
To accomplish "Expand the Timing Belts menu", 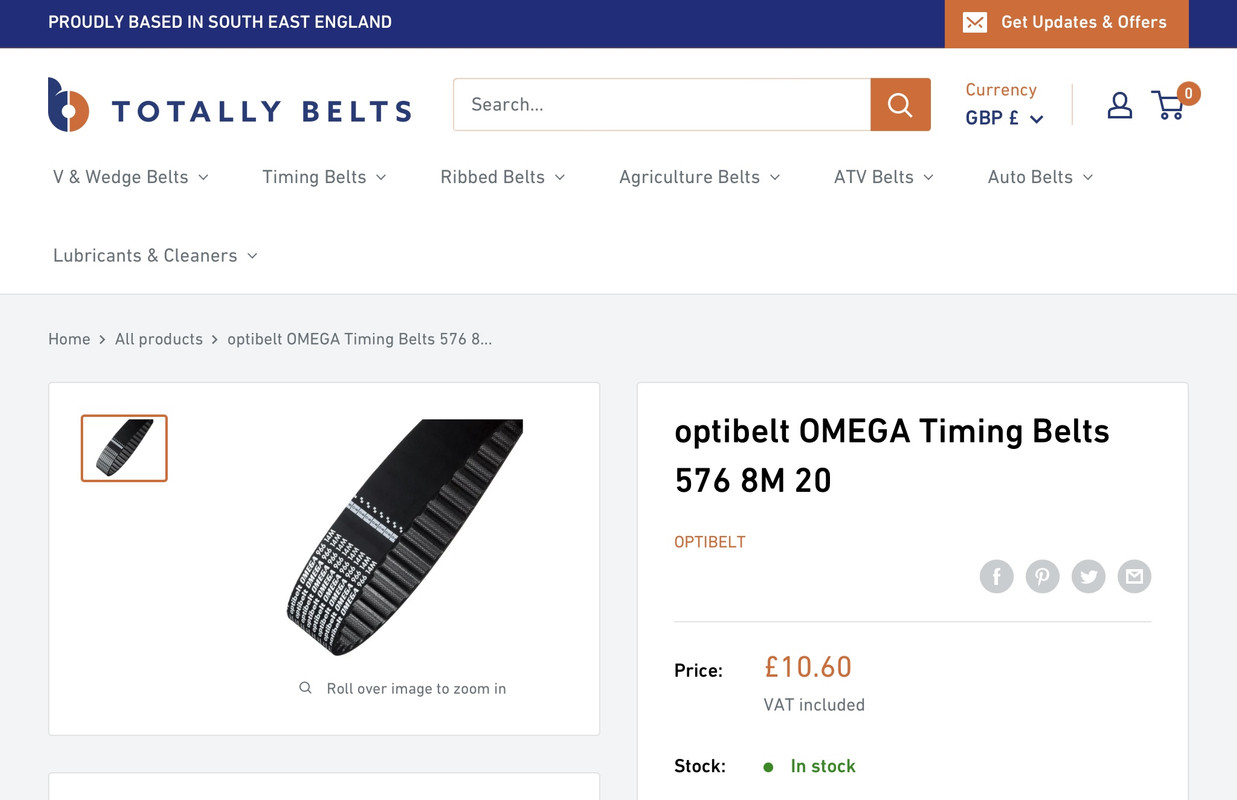I will tap(324, 177).
